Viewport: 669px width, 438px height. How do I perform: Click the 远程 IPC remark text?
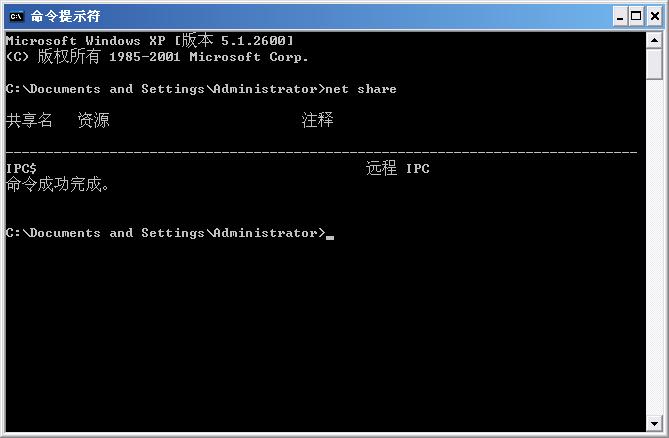click(397, 169)
